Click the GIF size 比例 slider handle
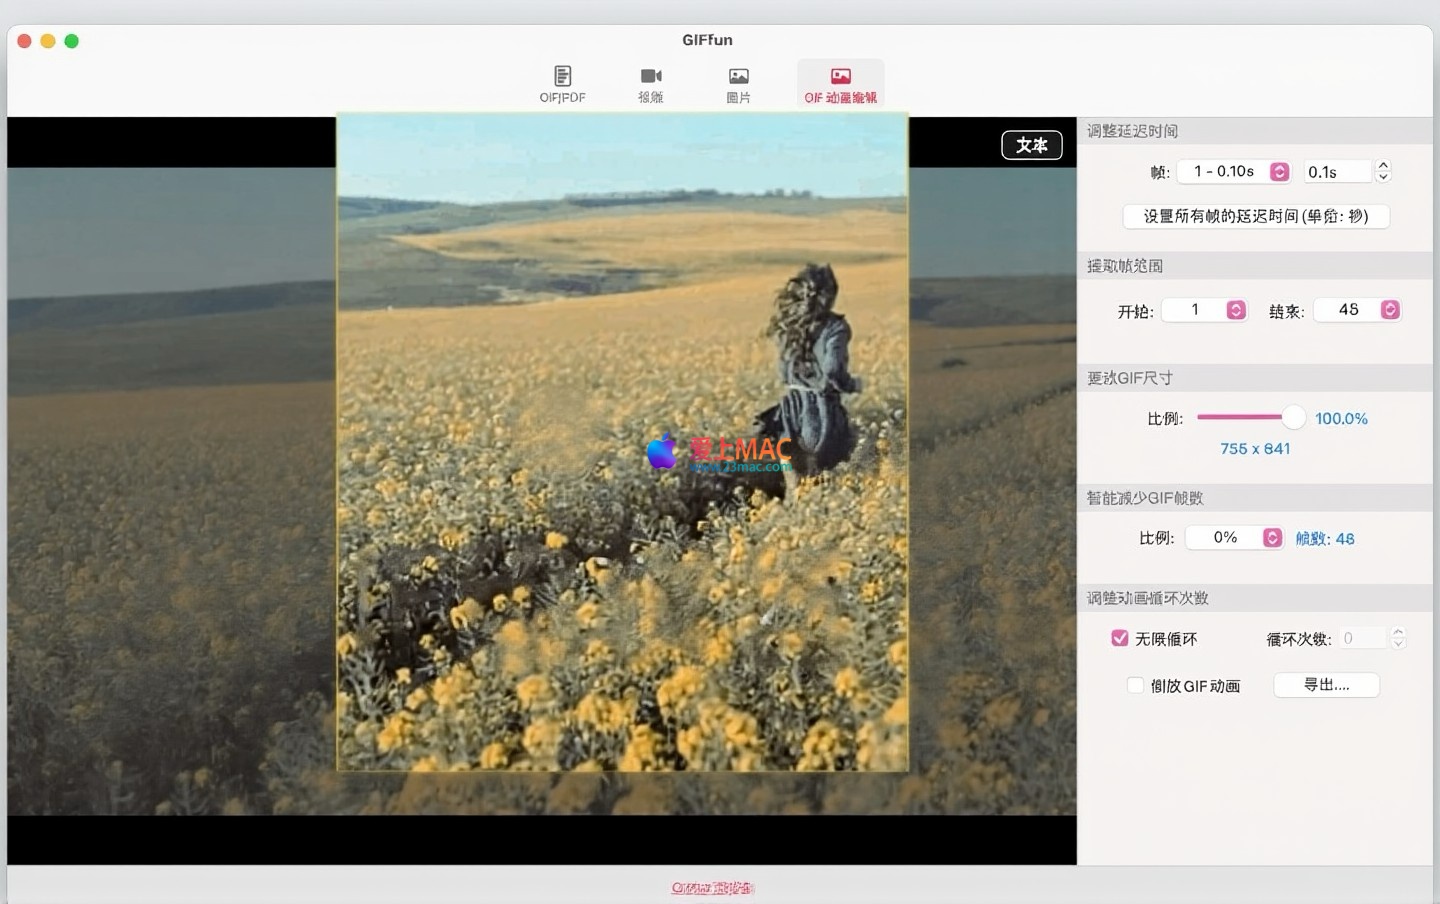1440x904 pixels. point(1293,417)
